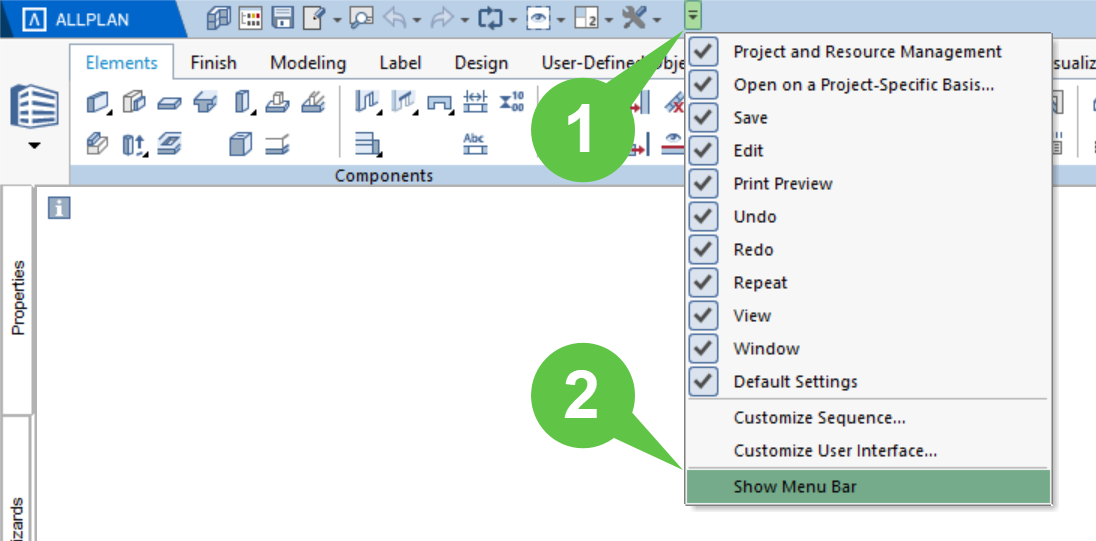Uncheck Open on a Project-Specific Basis entry

coord(703,85)
